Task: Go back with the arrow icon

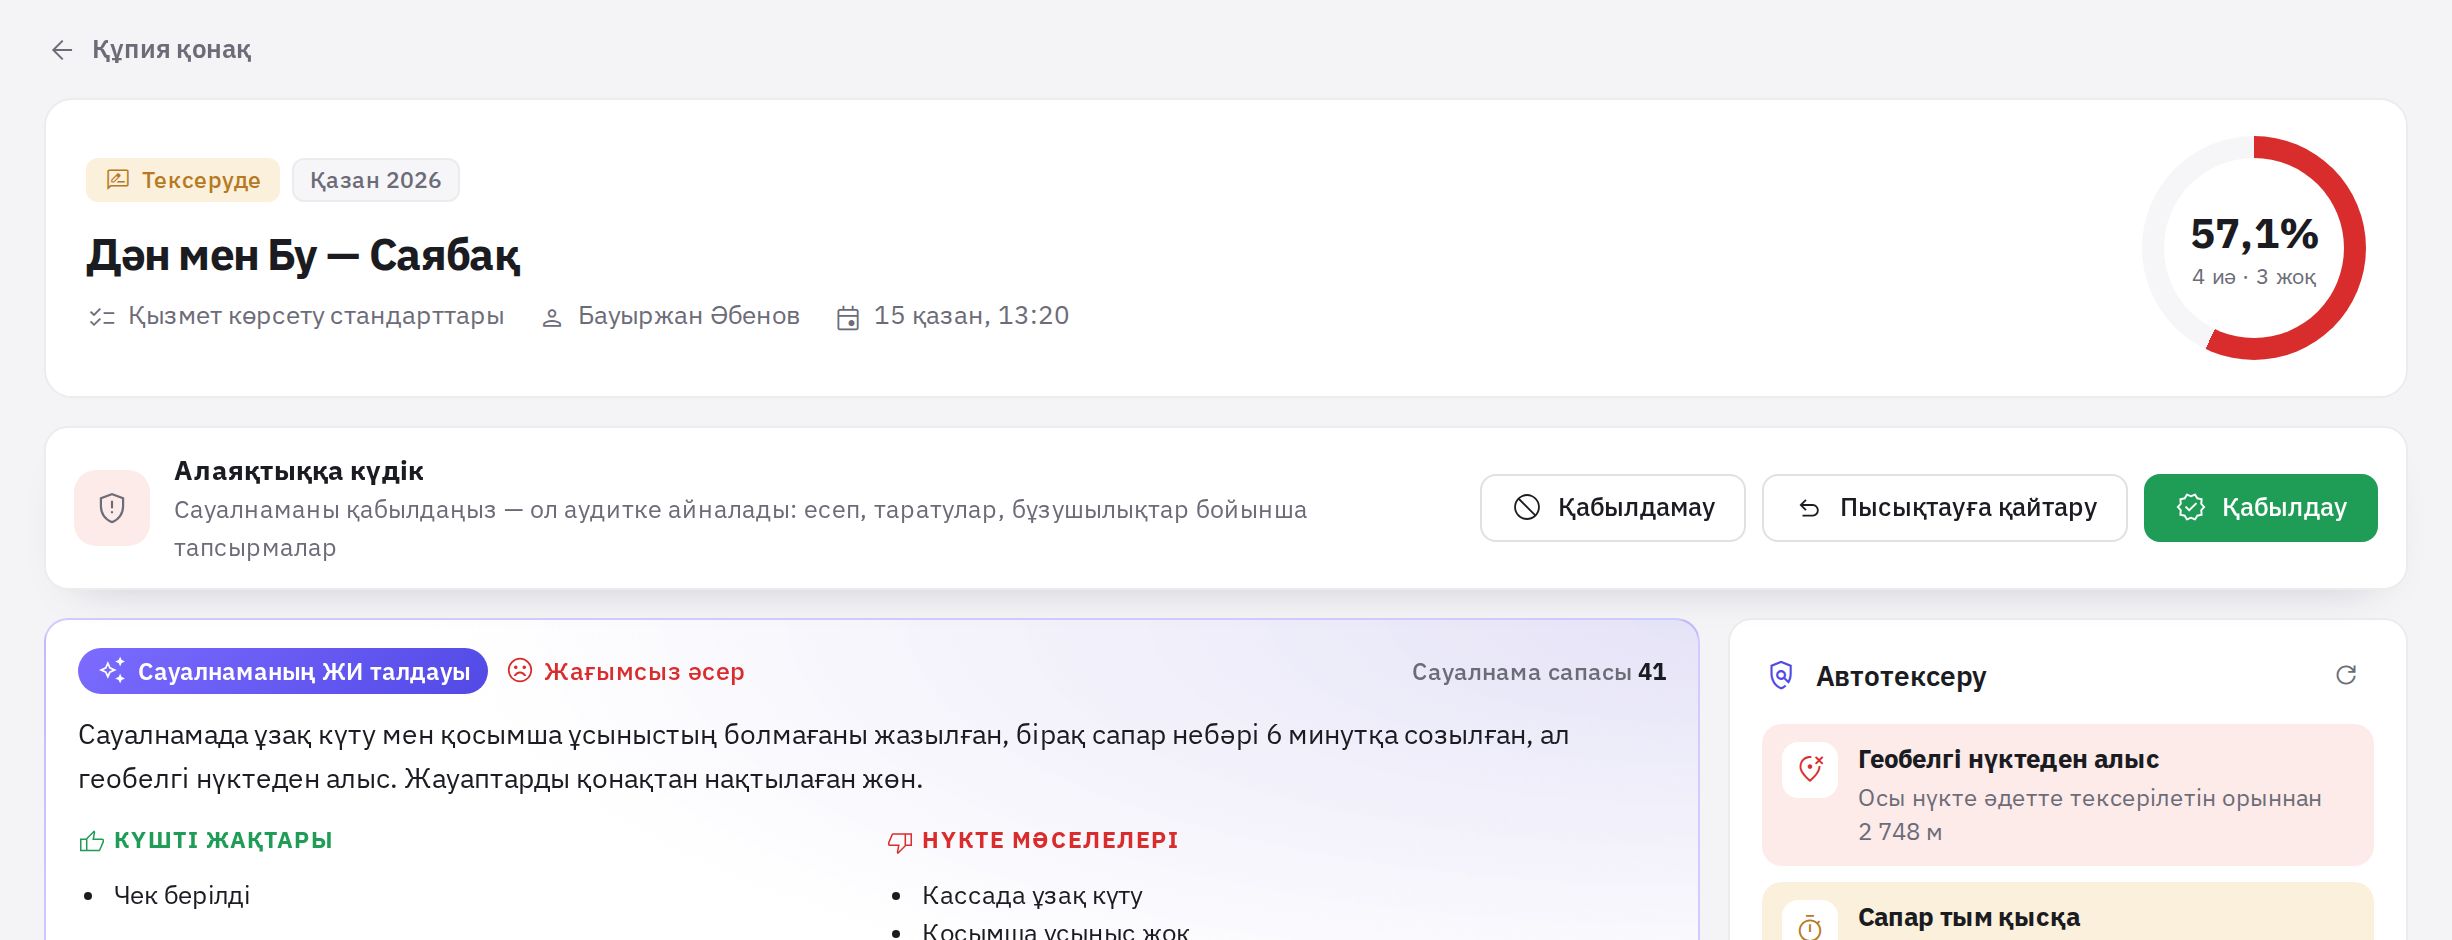Action: click(x=62, y=50)
